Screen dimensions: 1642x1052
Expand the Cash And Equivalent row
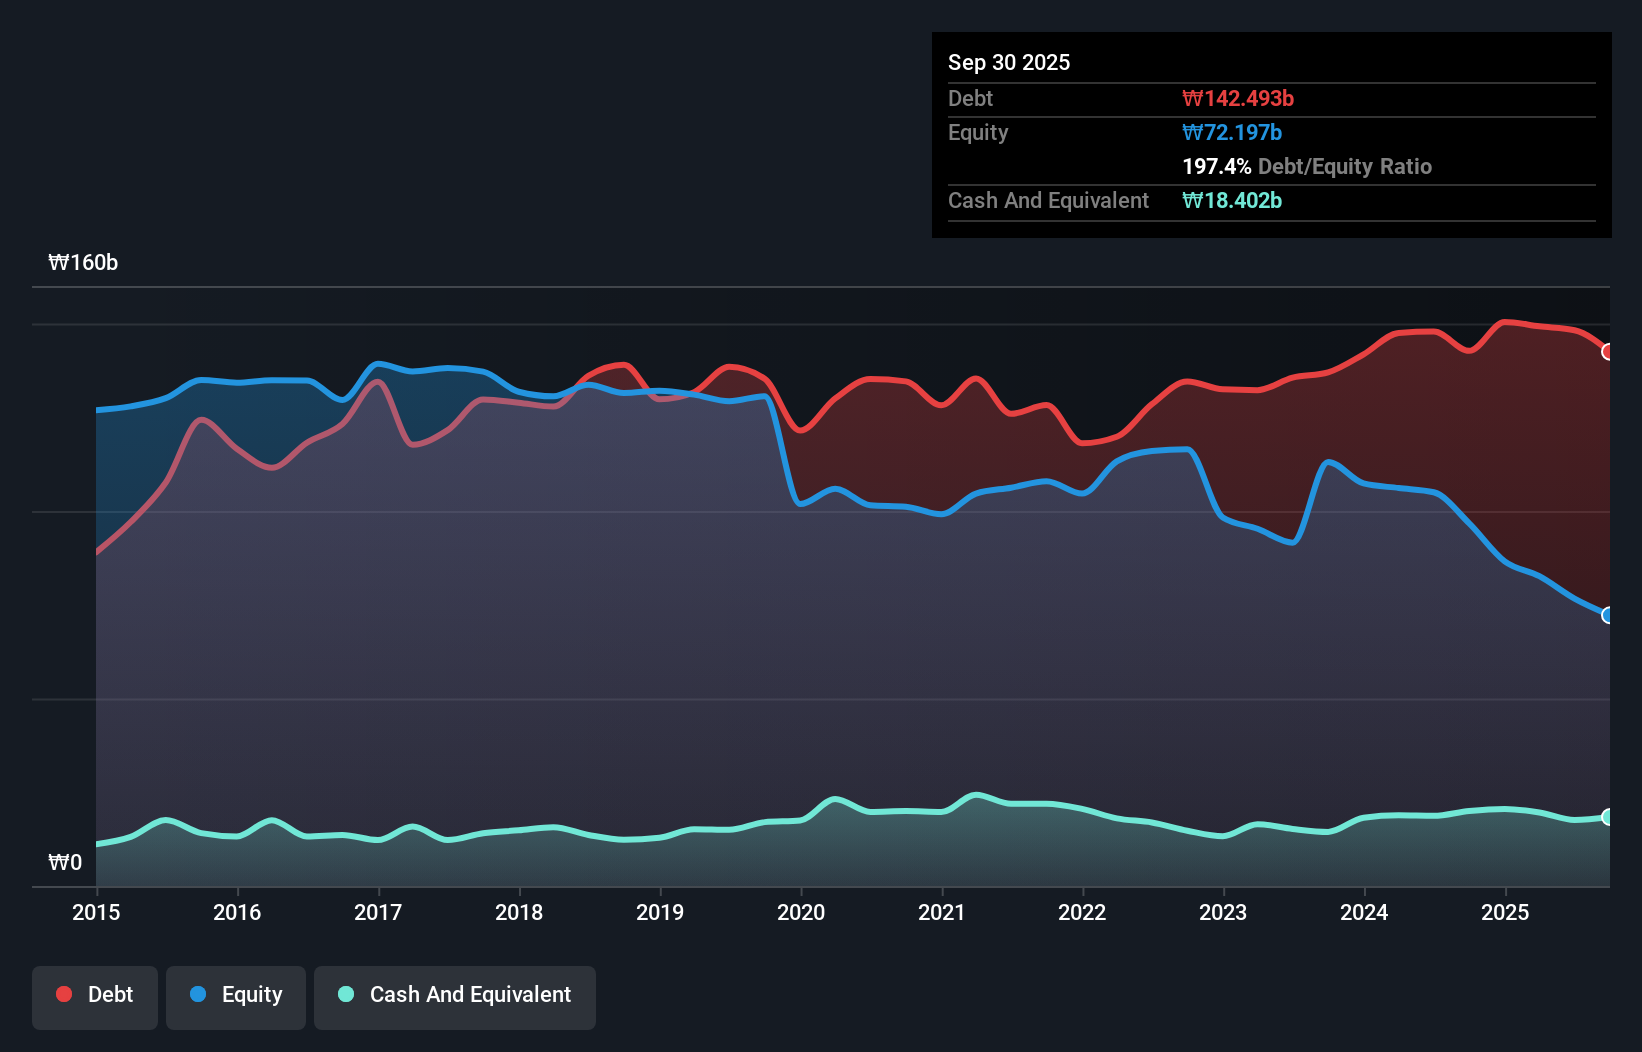point(1047,200)
